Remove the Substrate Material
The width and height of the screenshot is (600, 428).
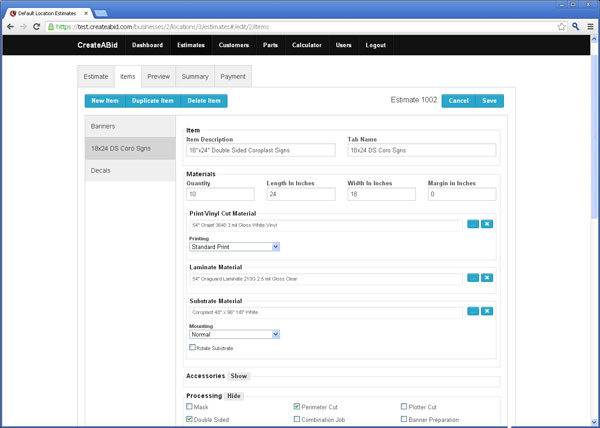[487, 311]
